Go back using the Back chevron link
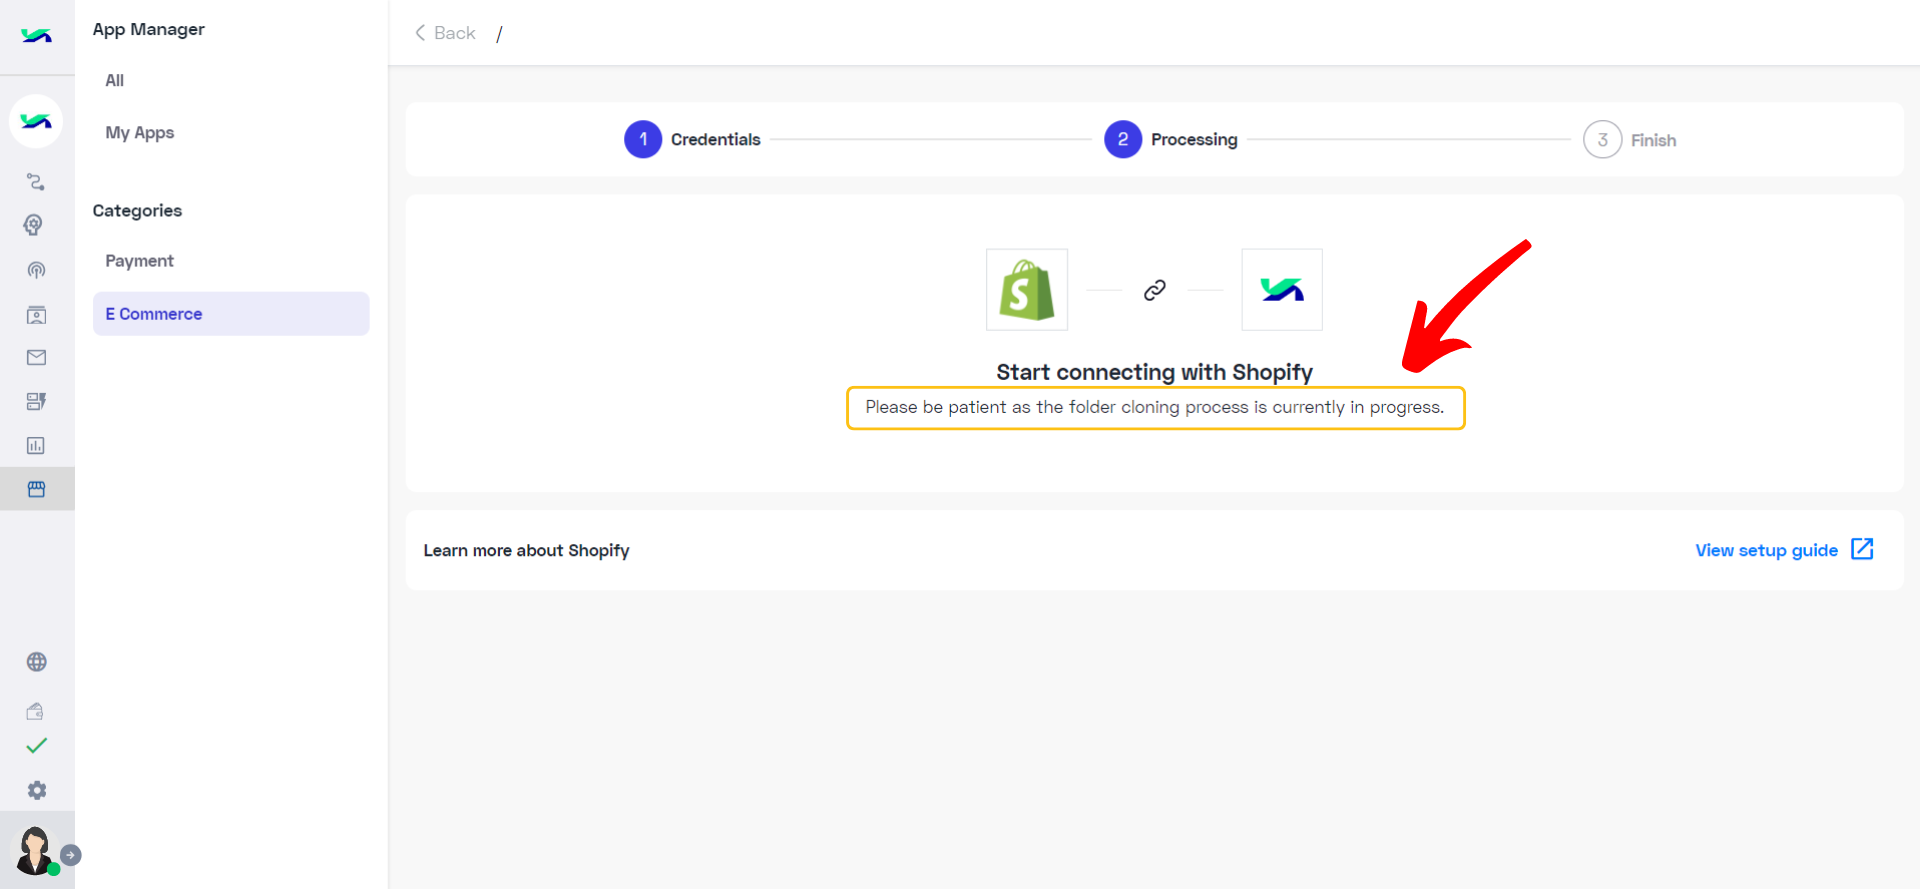Image resolution: width=1920 pixels, height=889 pixels. 446,33
